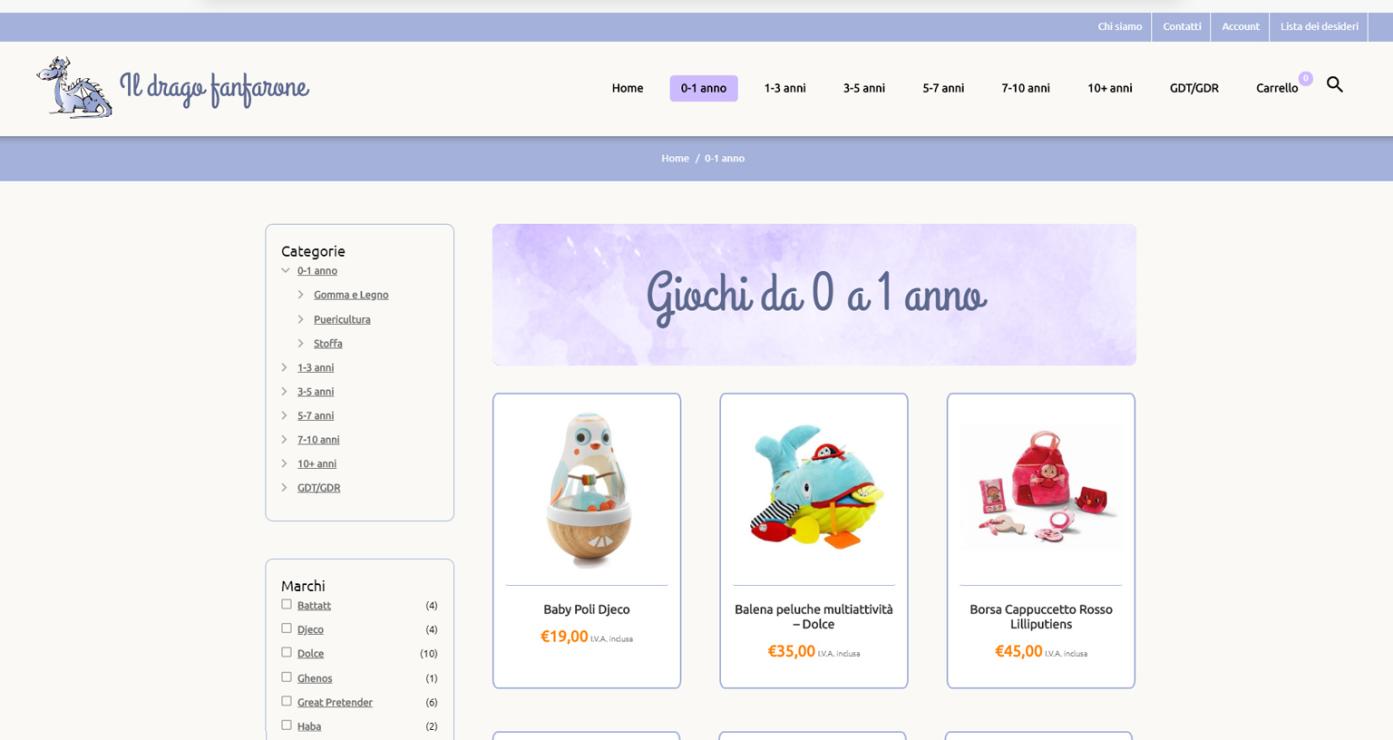
Task: Open Stoffa category link
Action: [x=328, y=344]
